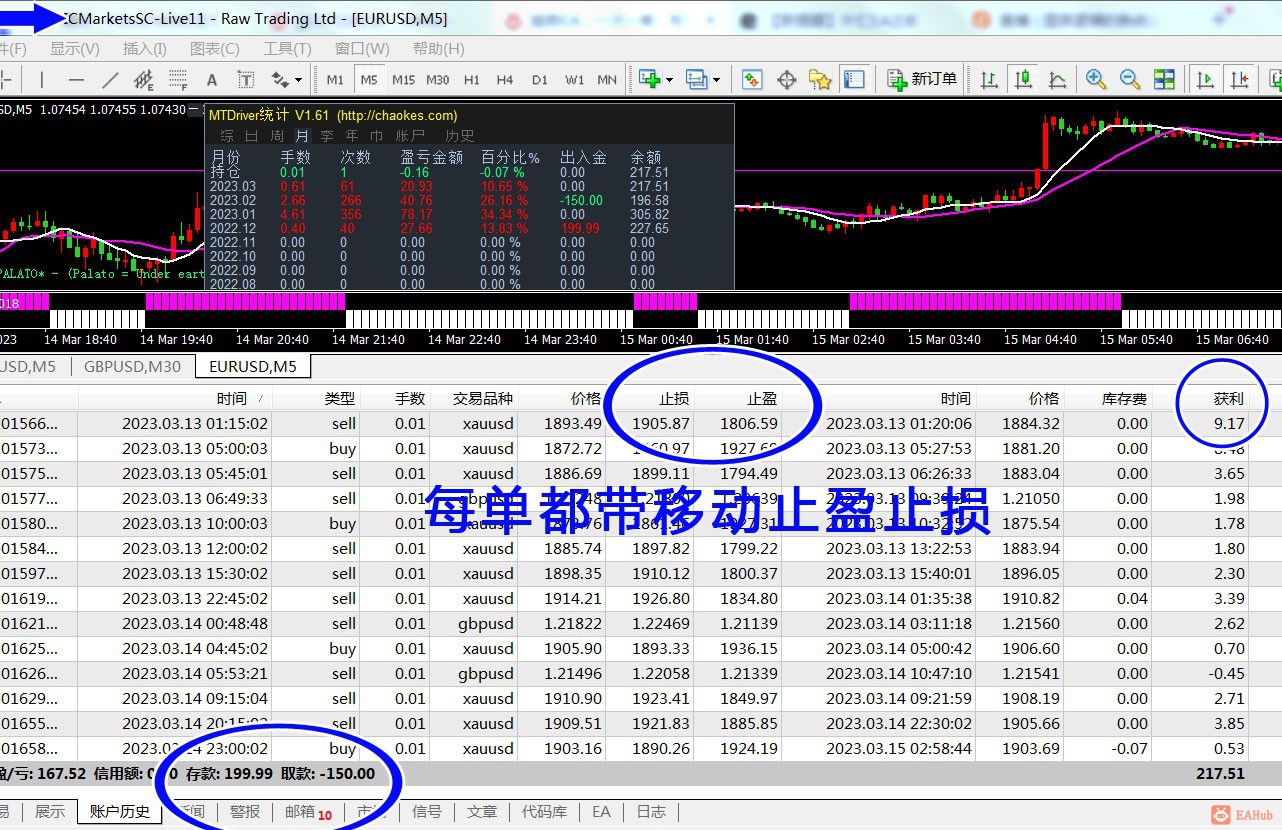The height and width of the screenshot is (830, 1282).
Task: Expand the new chart dropdown arrow
Action: 668,80
